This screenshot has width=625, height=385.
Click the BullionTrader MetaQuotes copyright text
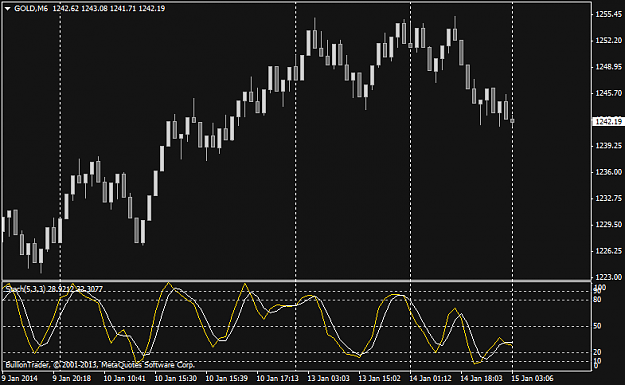pos(100,365)
